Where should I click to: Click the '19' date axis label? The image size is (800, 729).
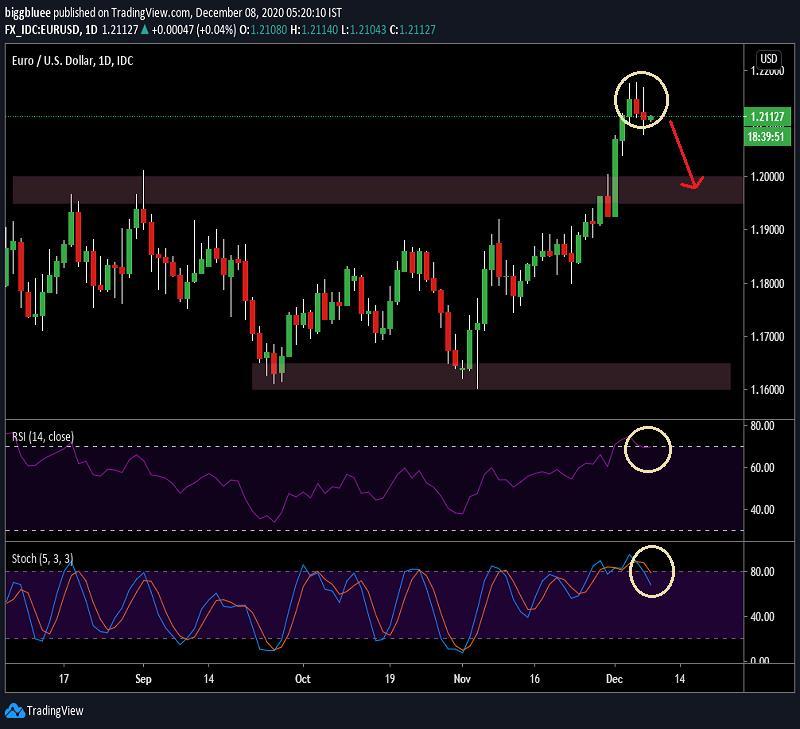(390, 678)
